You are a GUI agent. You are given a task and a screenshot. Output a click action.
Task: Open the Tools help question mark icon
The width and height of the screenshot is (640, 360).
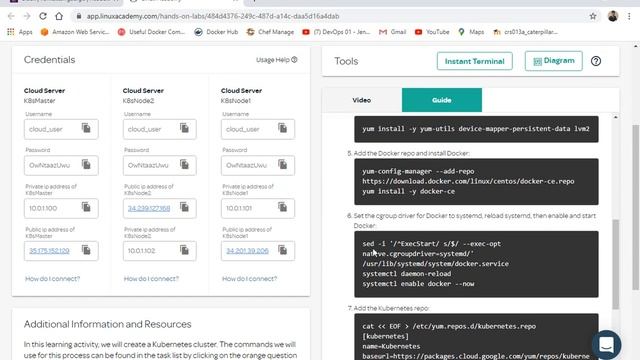(x=596, y=61)
